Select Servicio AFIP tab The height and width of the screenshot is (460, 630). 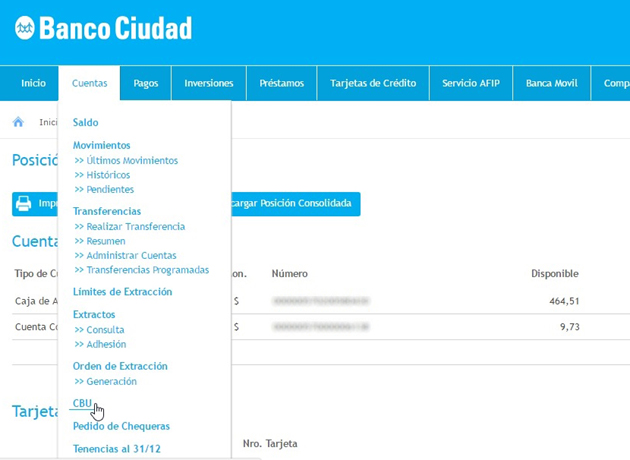(471, 84)
